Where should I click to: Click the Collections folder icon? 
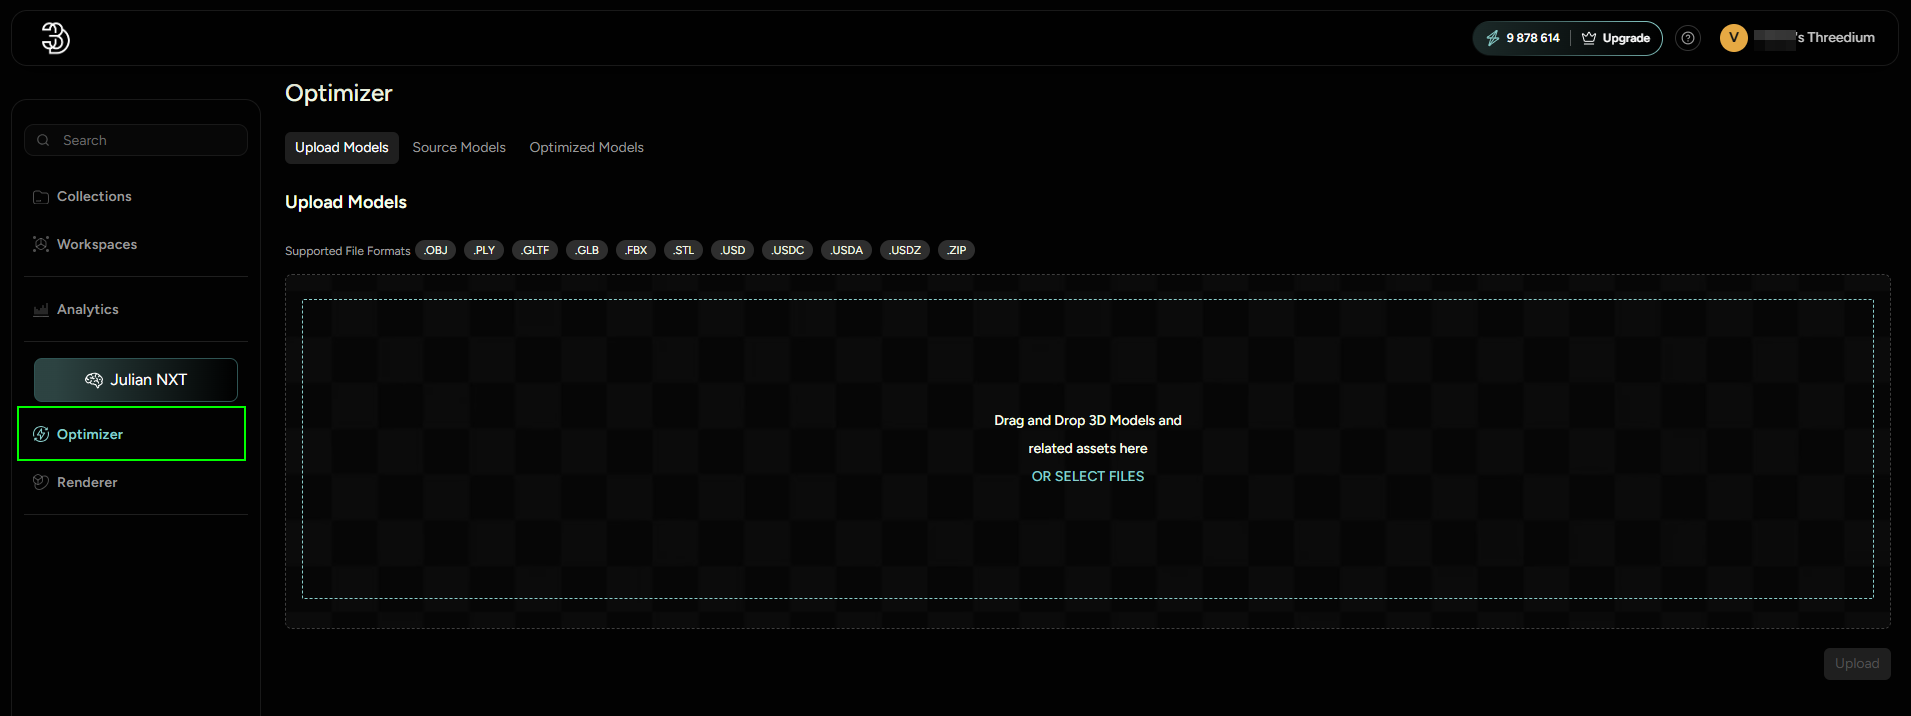point(41,197)
